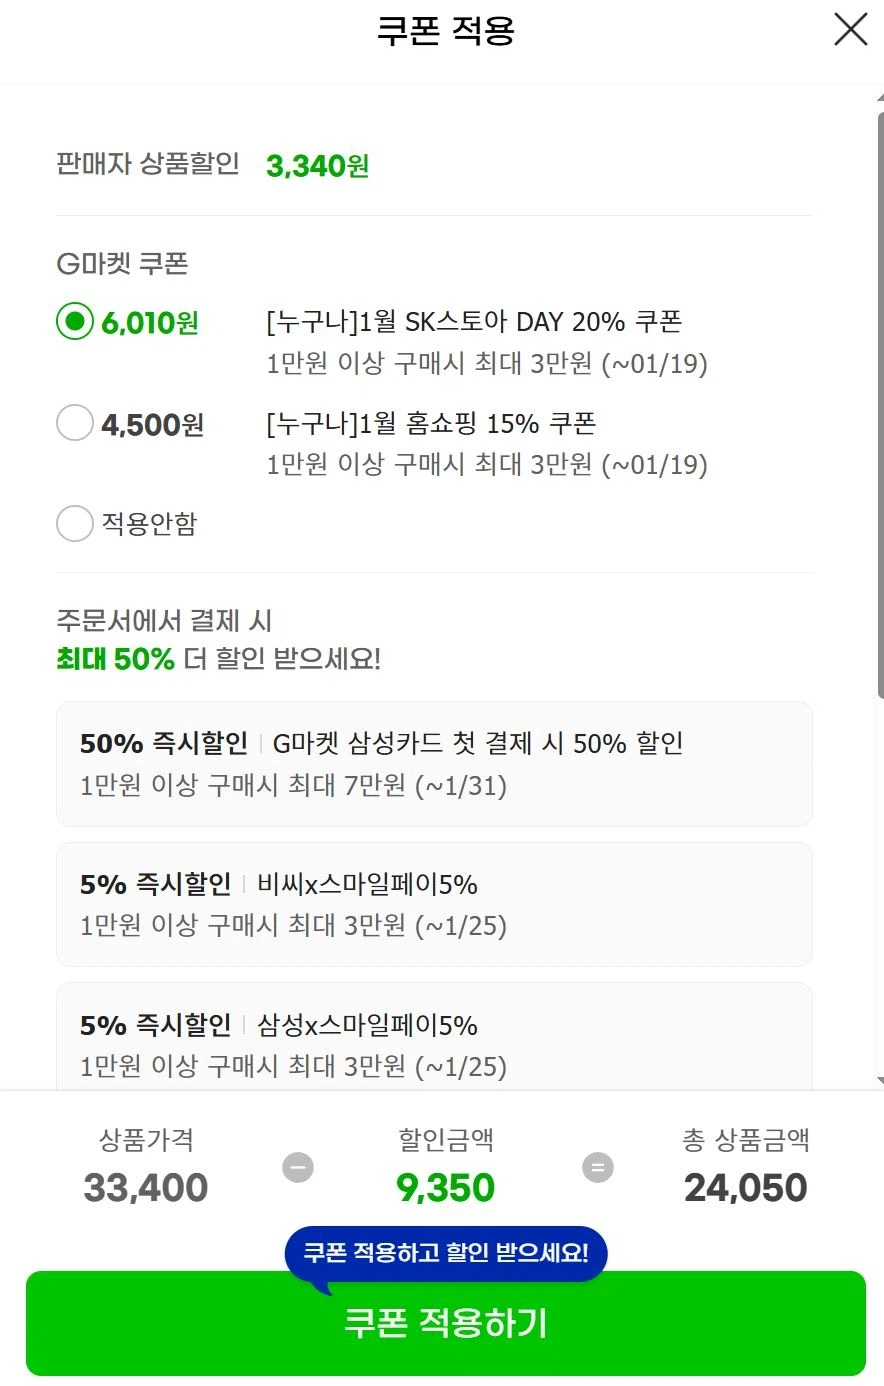884x1386 pixels.
Task: Select the 6,010원 SK스토아 DAY 20% coupon
Action: [x=75, y=322]
